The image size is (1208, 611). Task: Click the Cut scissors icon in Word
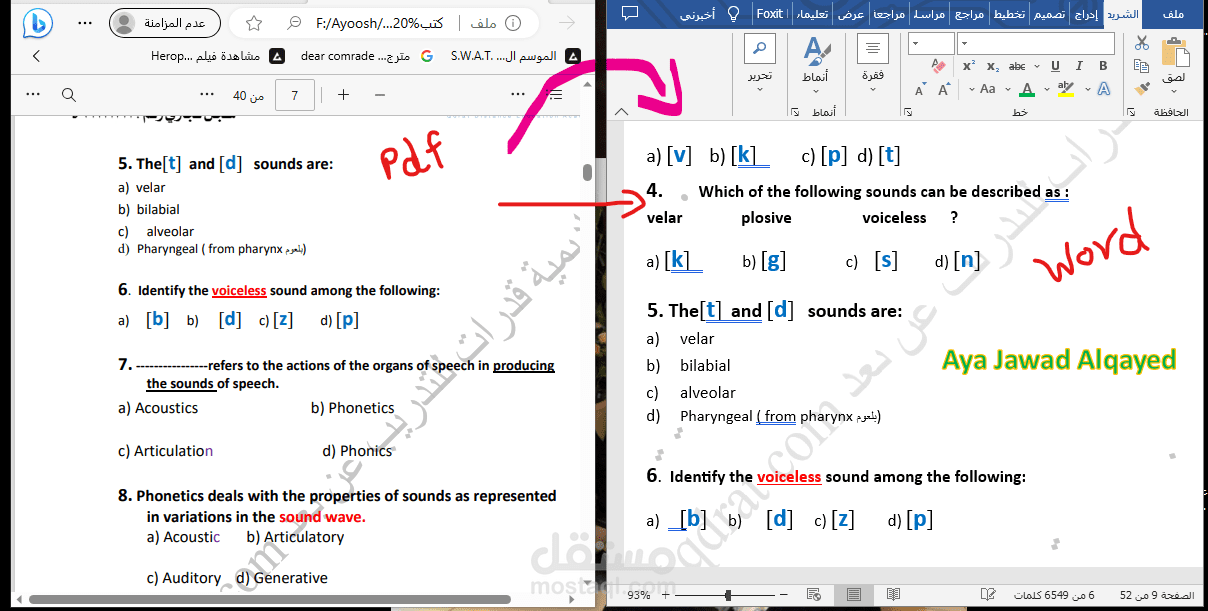(x=1142, y=43)
